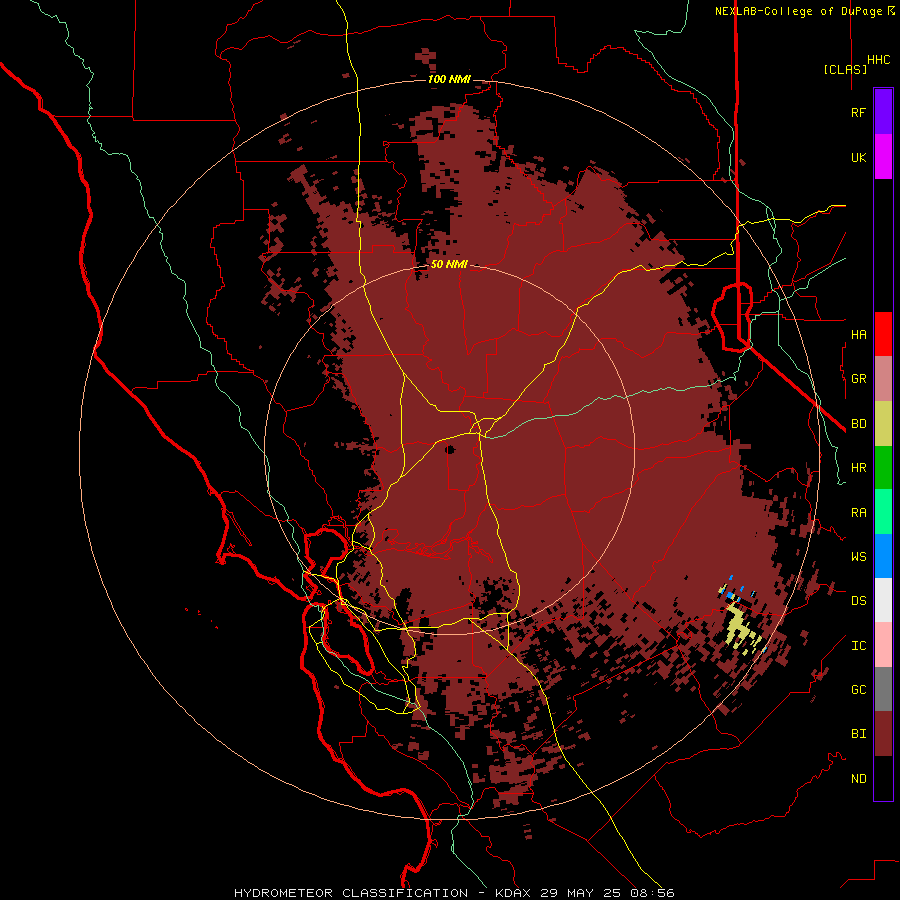Click the UK legend label
900x900 pixels.
pos(858,158)
